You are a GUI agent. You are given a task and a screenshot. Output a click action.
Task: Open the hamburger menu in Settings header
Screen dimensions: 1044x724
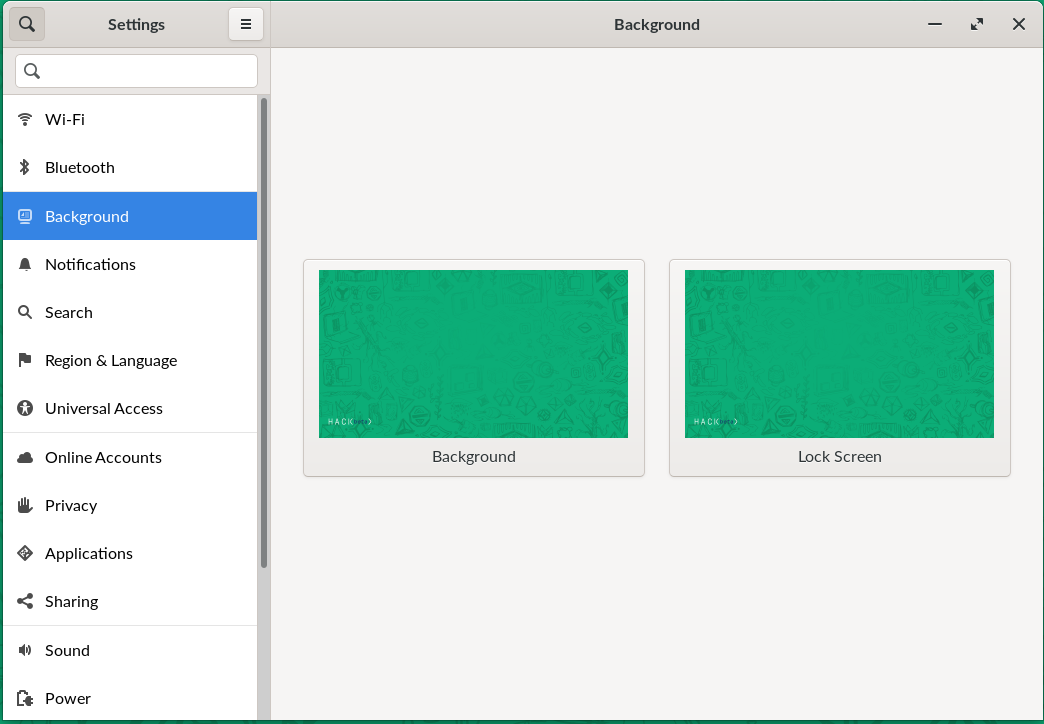coord(246,24)
